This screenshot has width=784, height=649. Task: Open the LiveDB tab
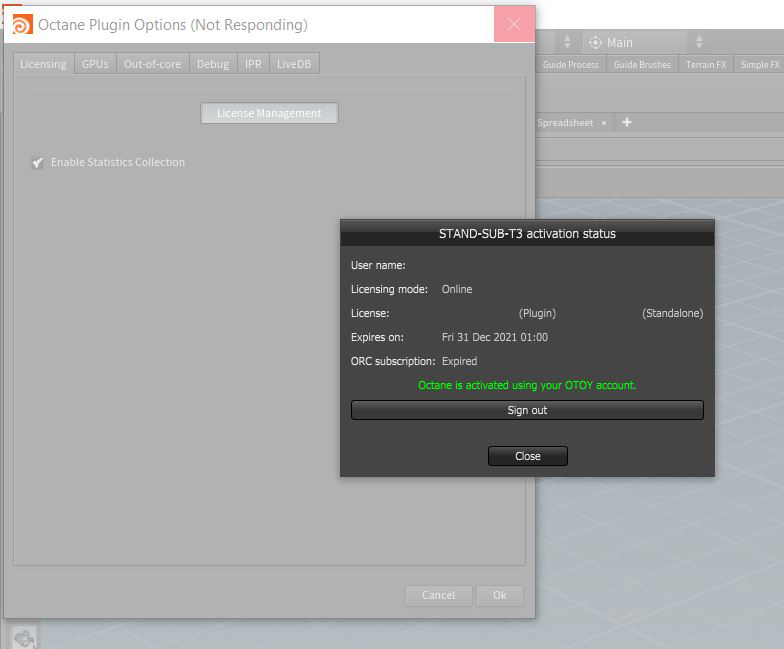tap(294, 64)
